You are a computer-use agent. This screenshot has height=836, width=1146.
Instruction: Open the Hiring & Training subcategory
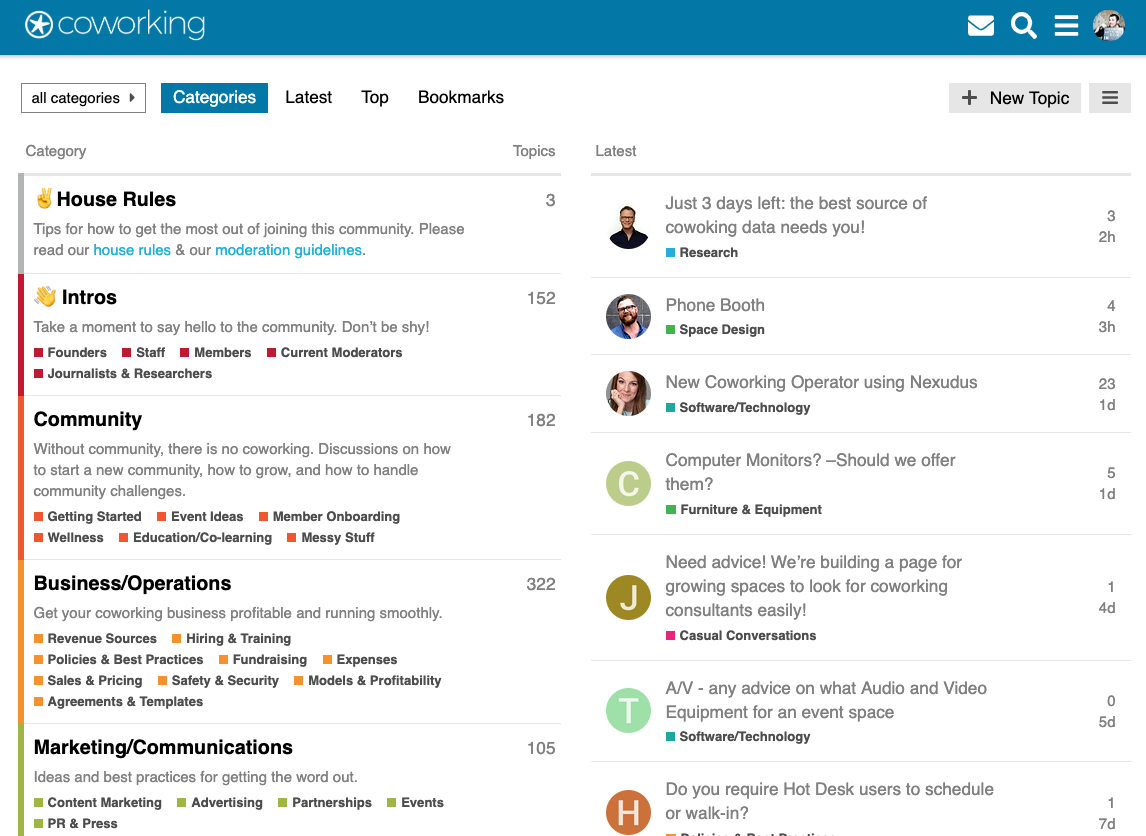232,639
